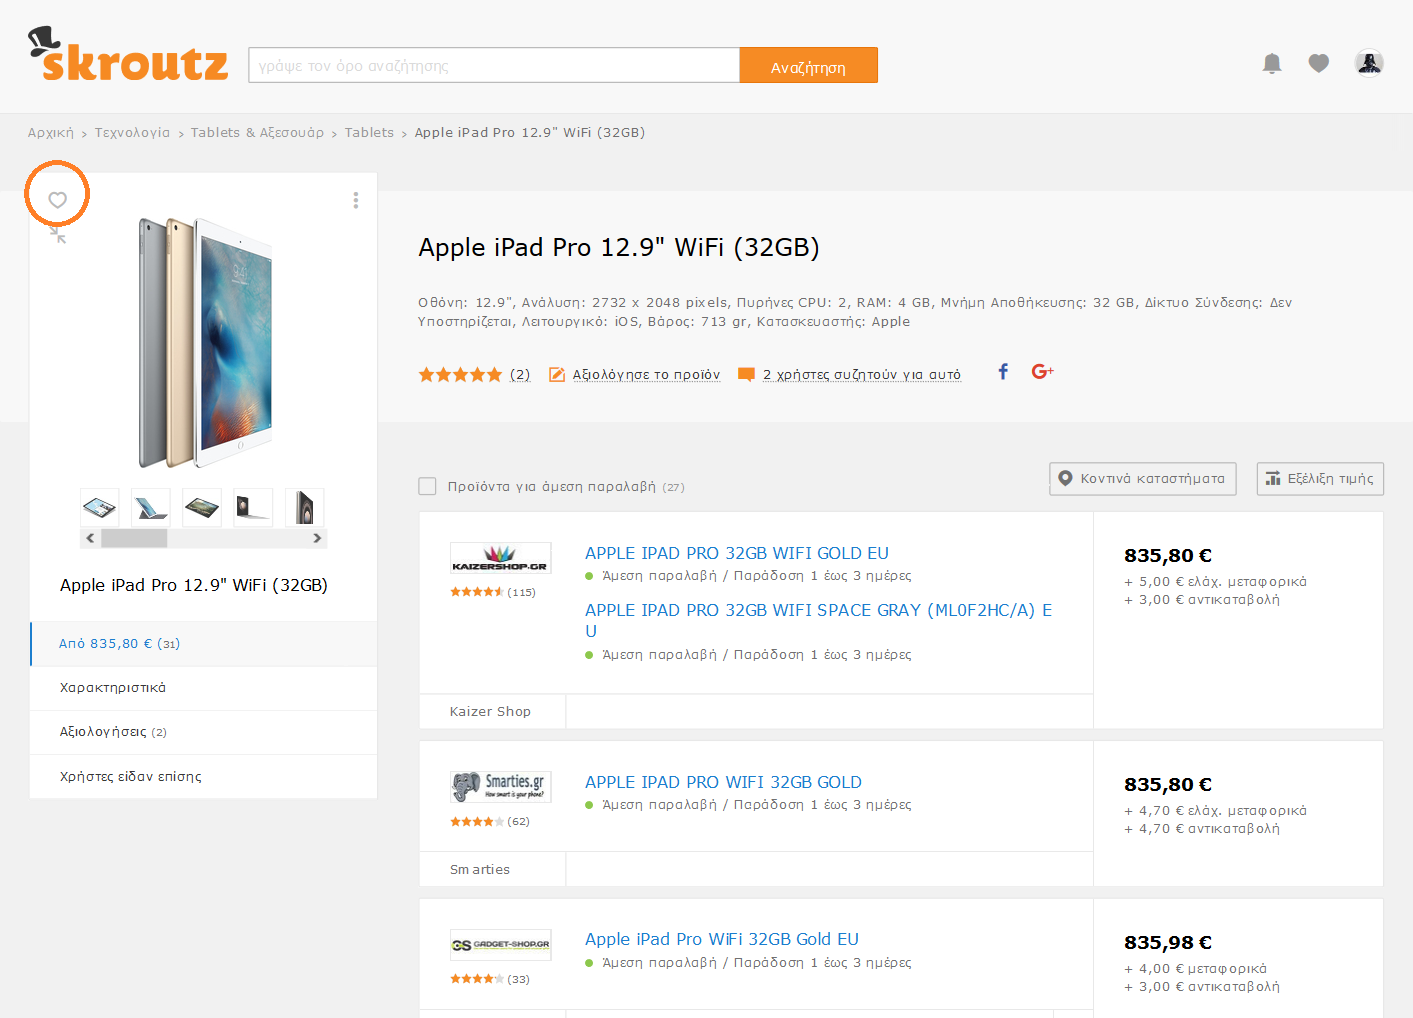Select Χαρακτηριστικά sidebar tab
This screenshot has height=1018, width=1413.
204,688
